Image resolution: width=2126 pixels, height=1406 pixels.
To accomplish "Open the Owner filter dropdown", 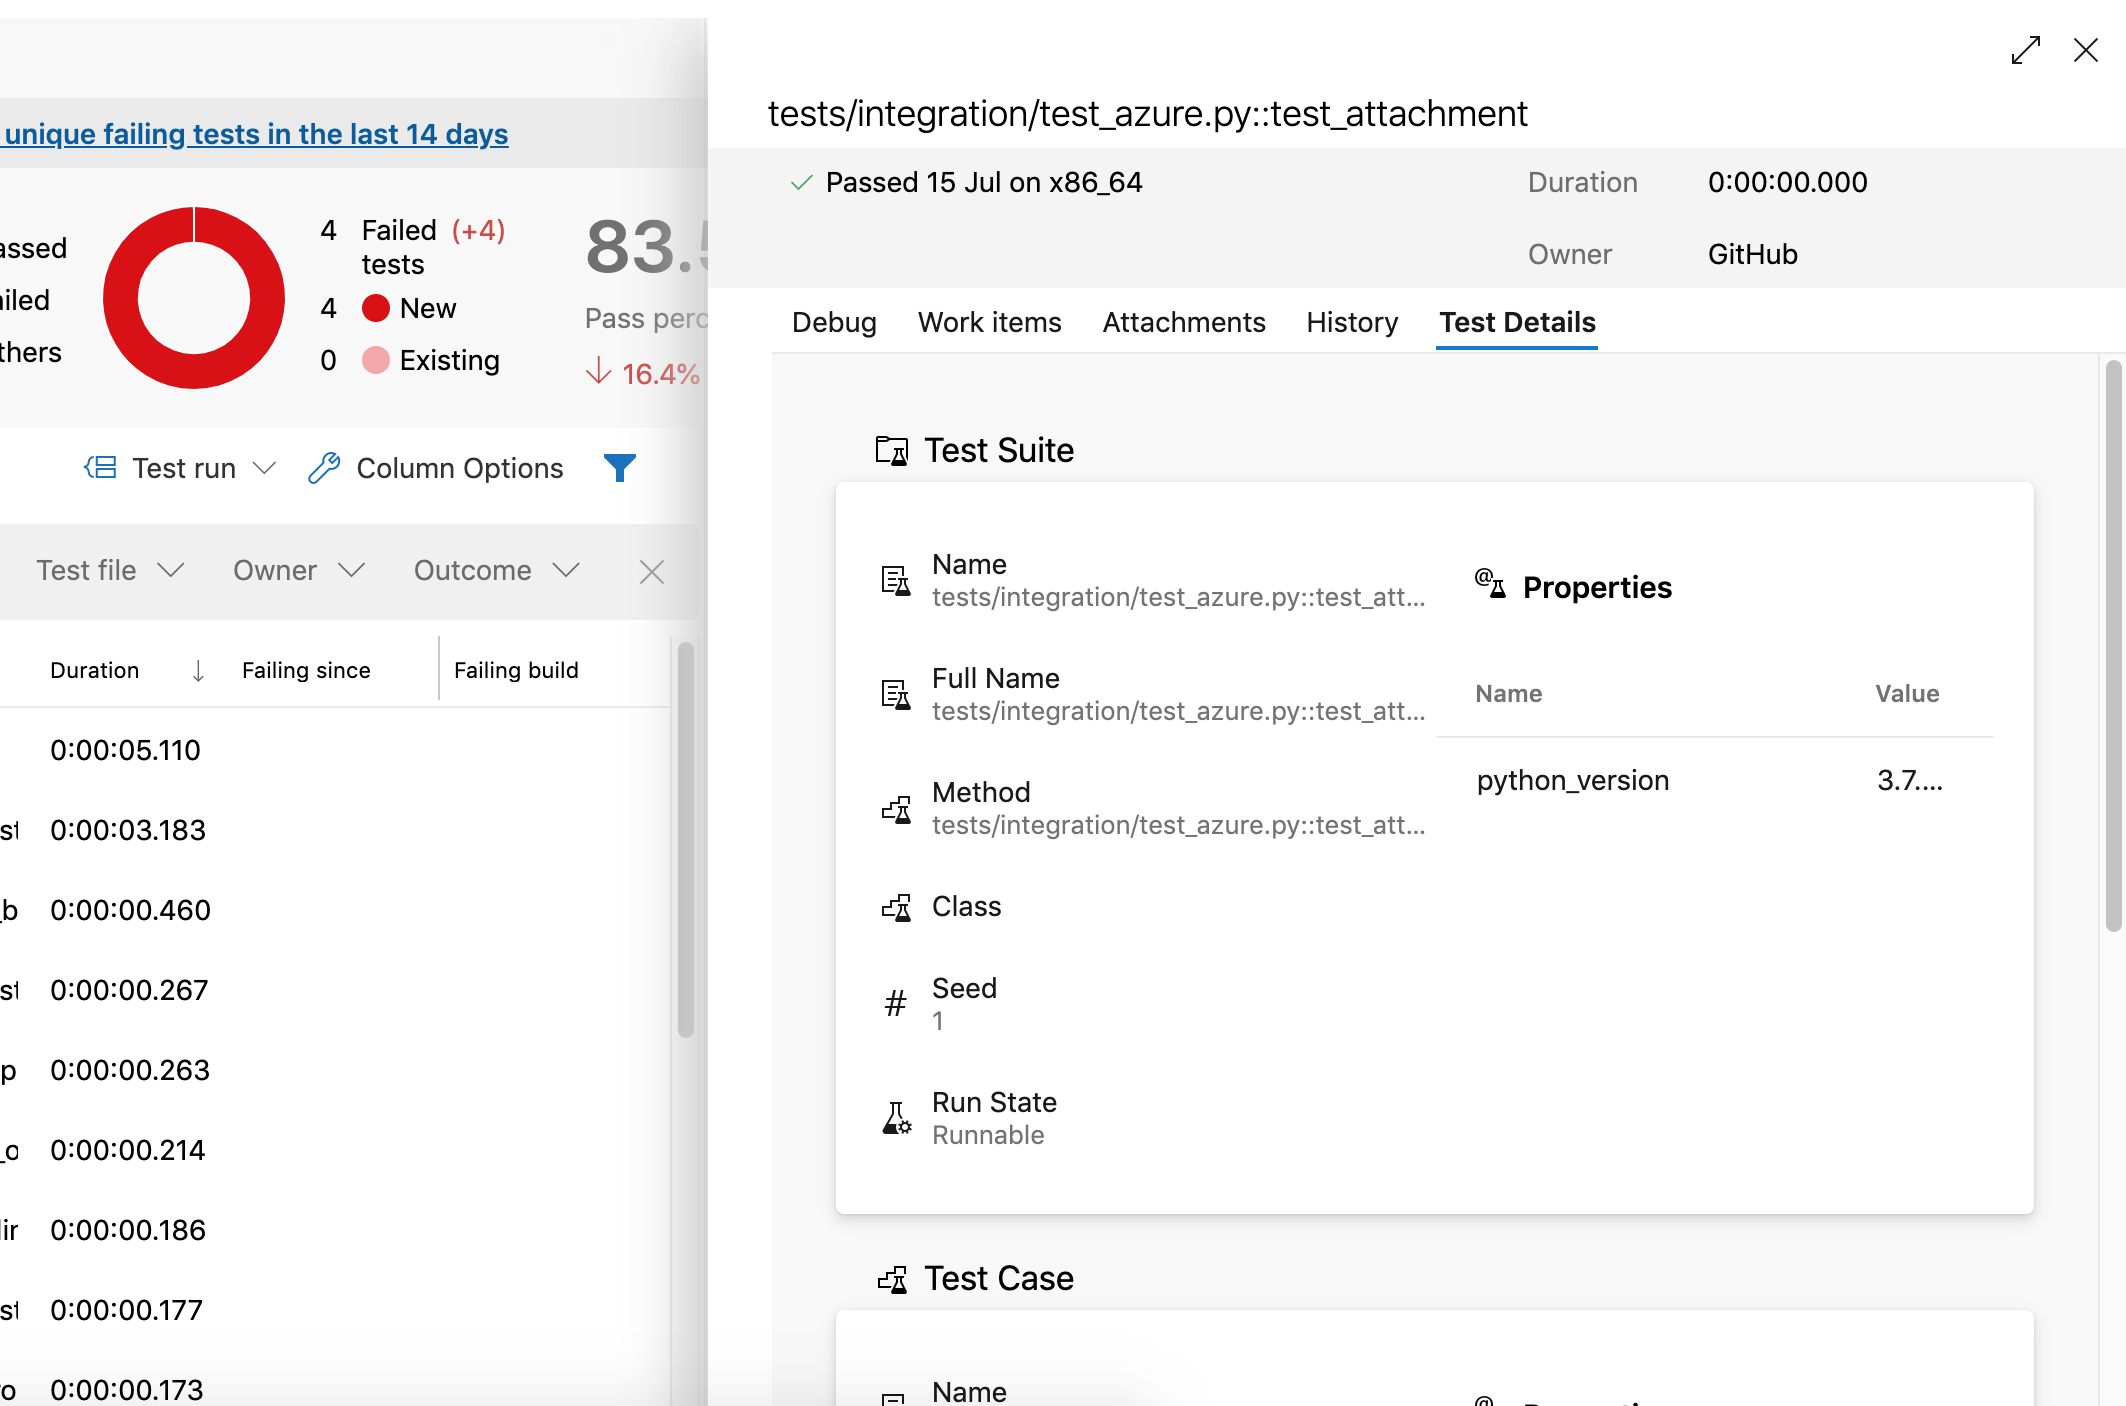I will point(298,571).
